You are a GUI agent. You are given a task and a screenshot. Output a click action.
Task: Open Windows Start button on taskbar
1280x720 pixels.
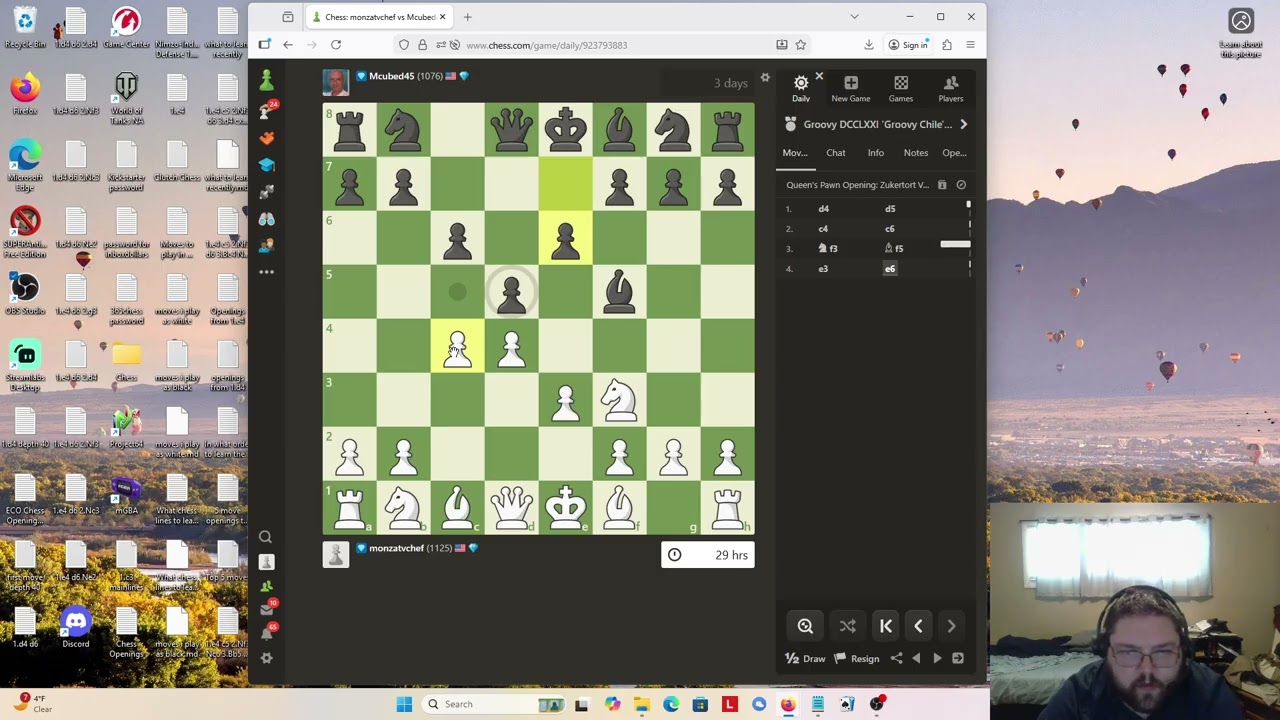pyautogui.click(x=404, y=704)
